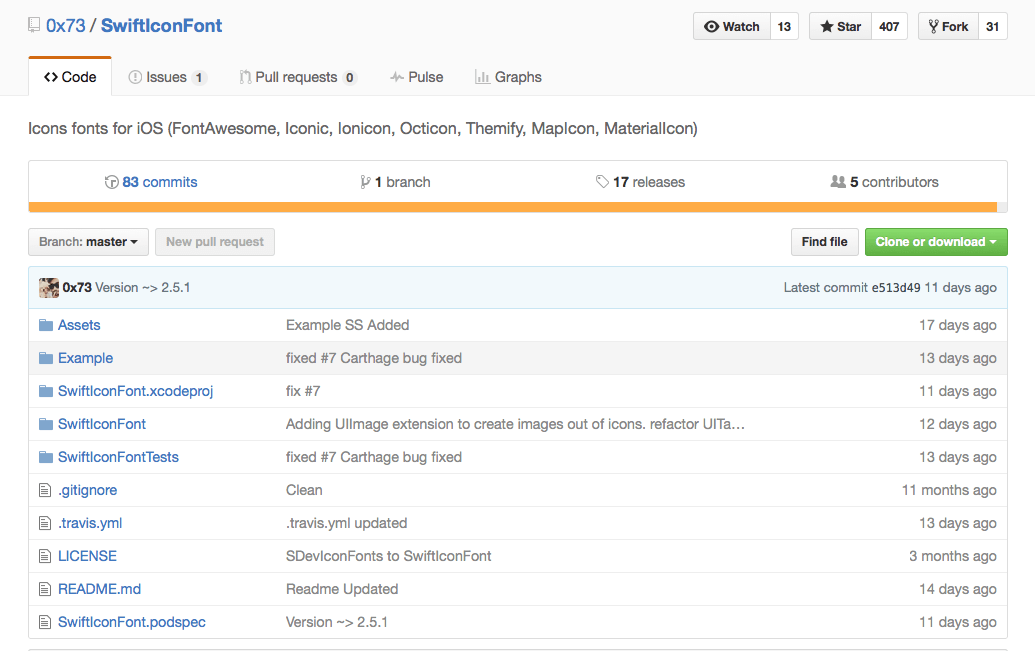Click the file icon beside LICENSE
Screen dimensions: 1035x651
pos(44,556)
